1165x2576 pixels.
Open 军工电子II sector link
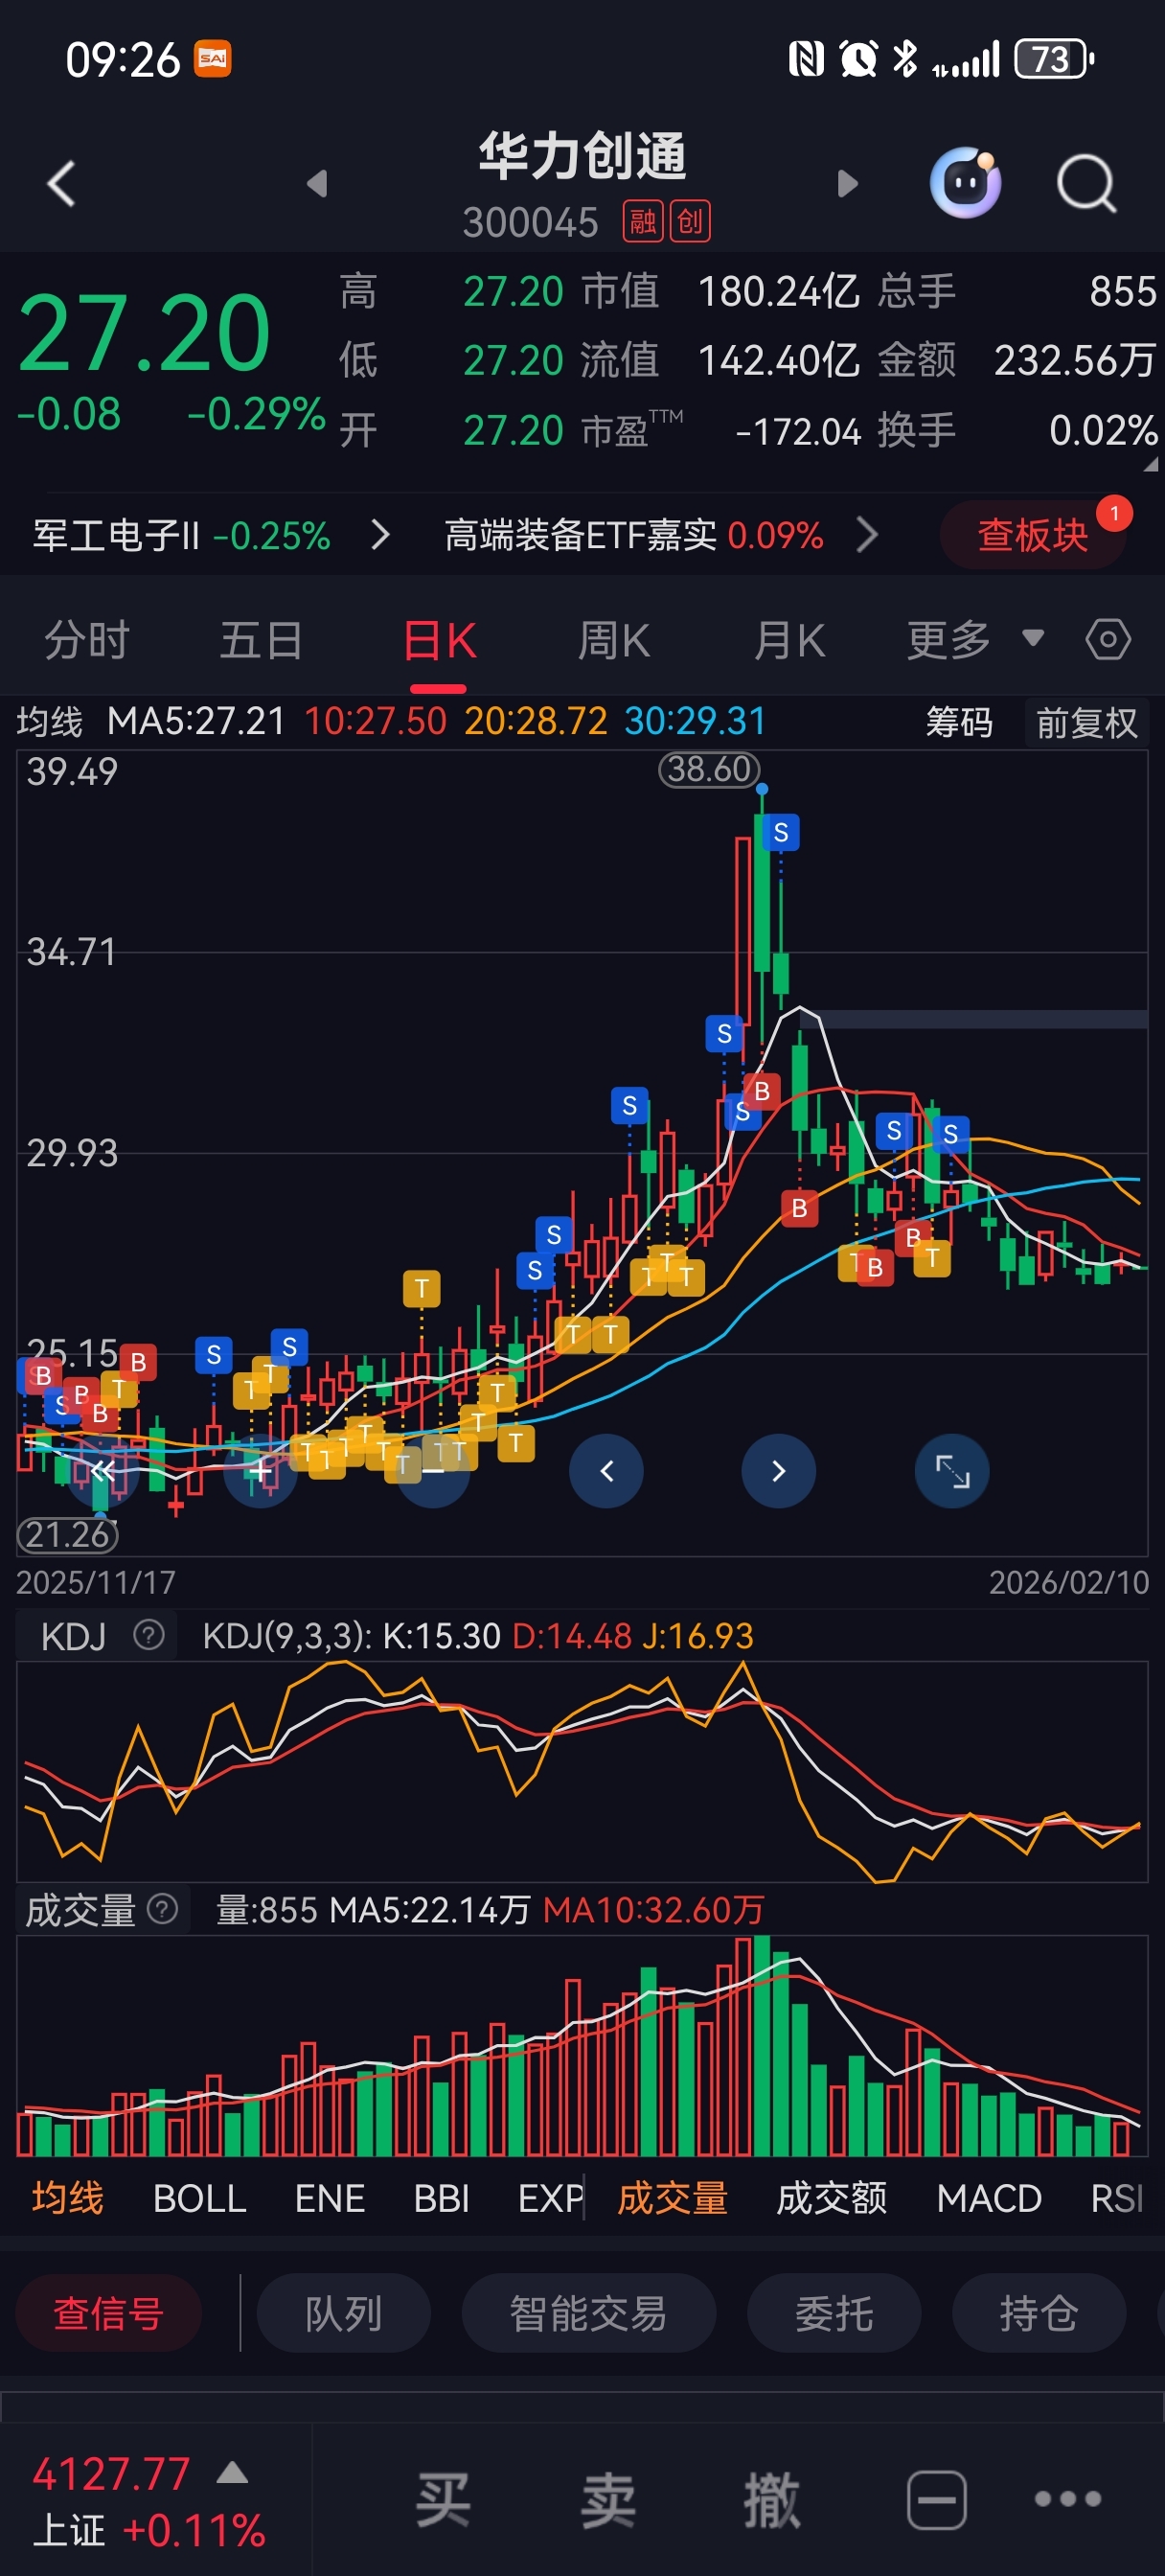181,535
